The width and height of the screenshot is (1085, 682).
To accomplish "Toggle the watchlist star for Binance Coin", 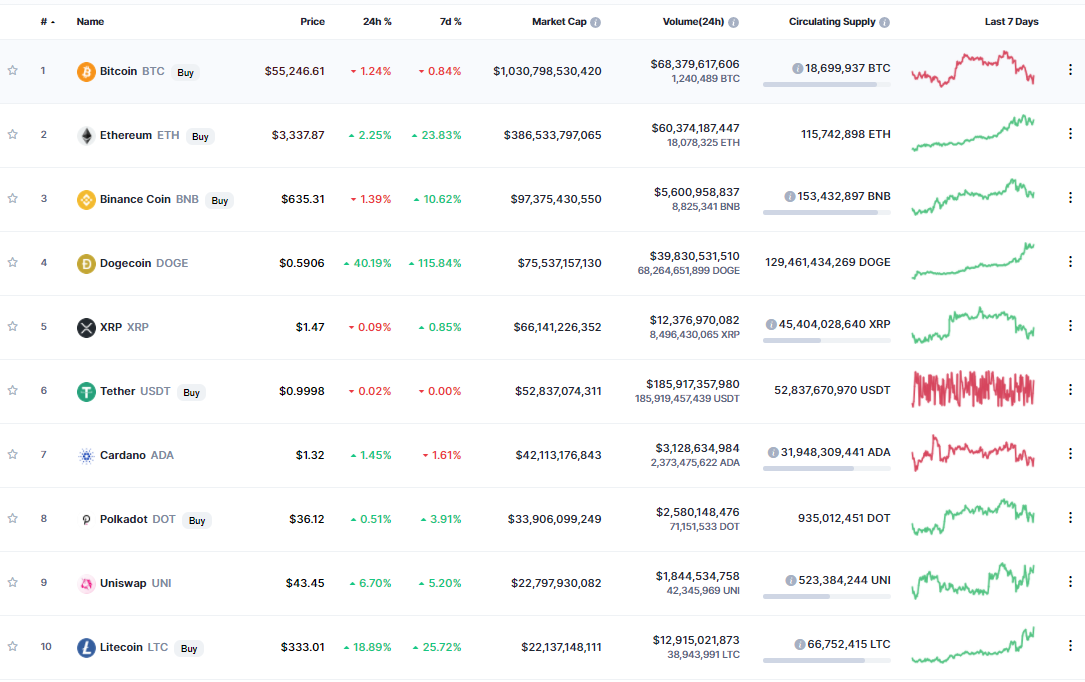I will point(12,199).
